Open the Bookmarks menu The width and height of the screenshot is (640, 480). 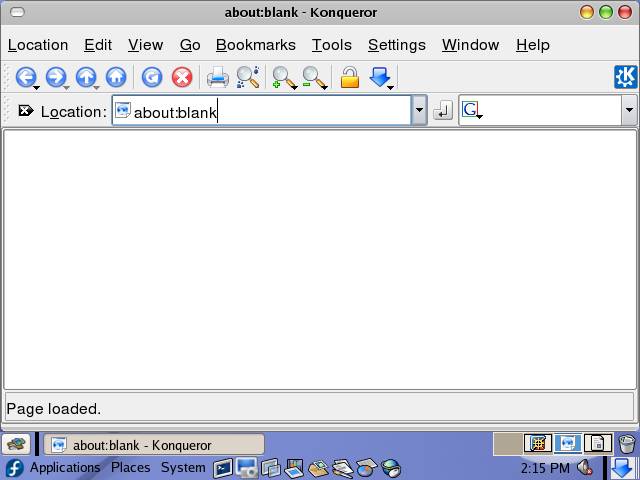pos(255,45)
